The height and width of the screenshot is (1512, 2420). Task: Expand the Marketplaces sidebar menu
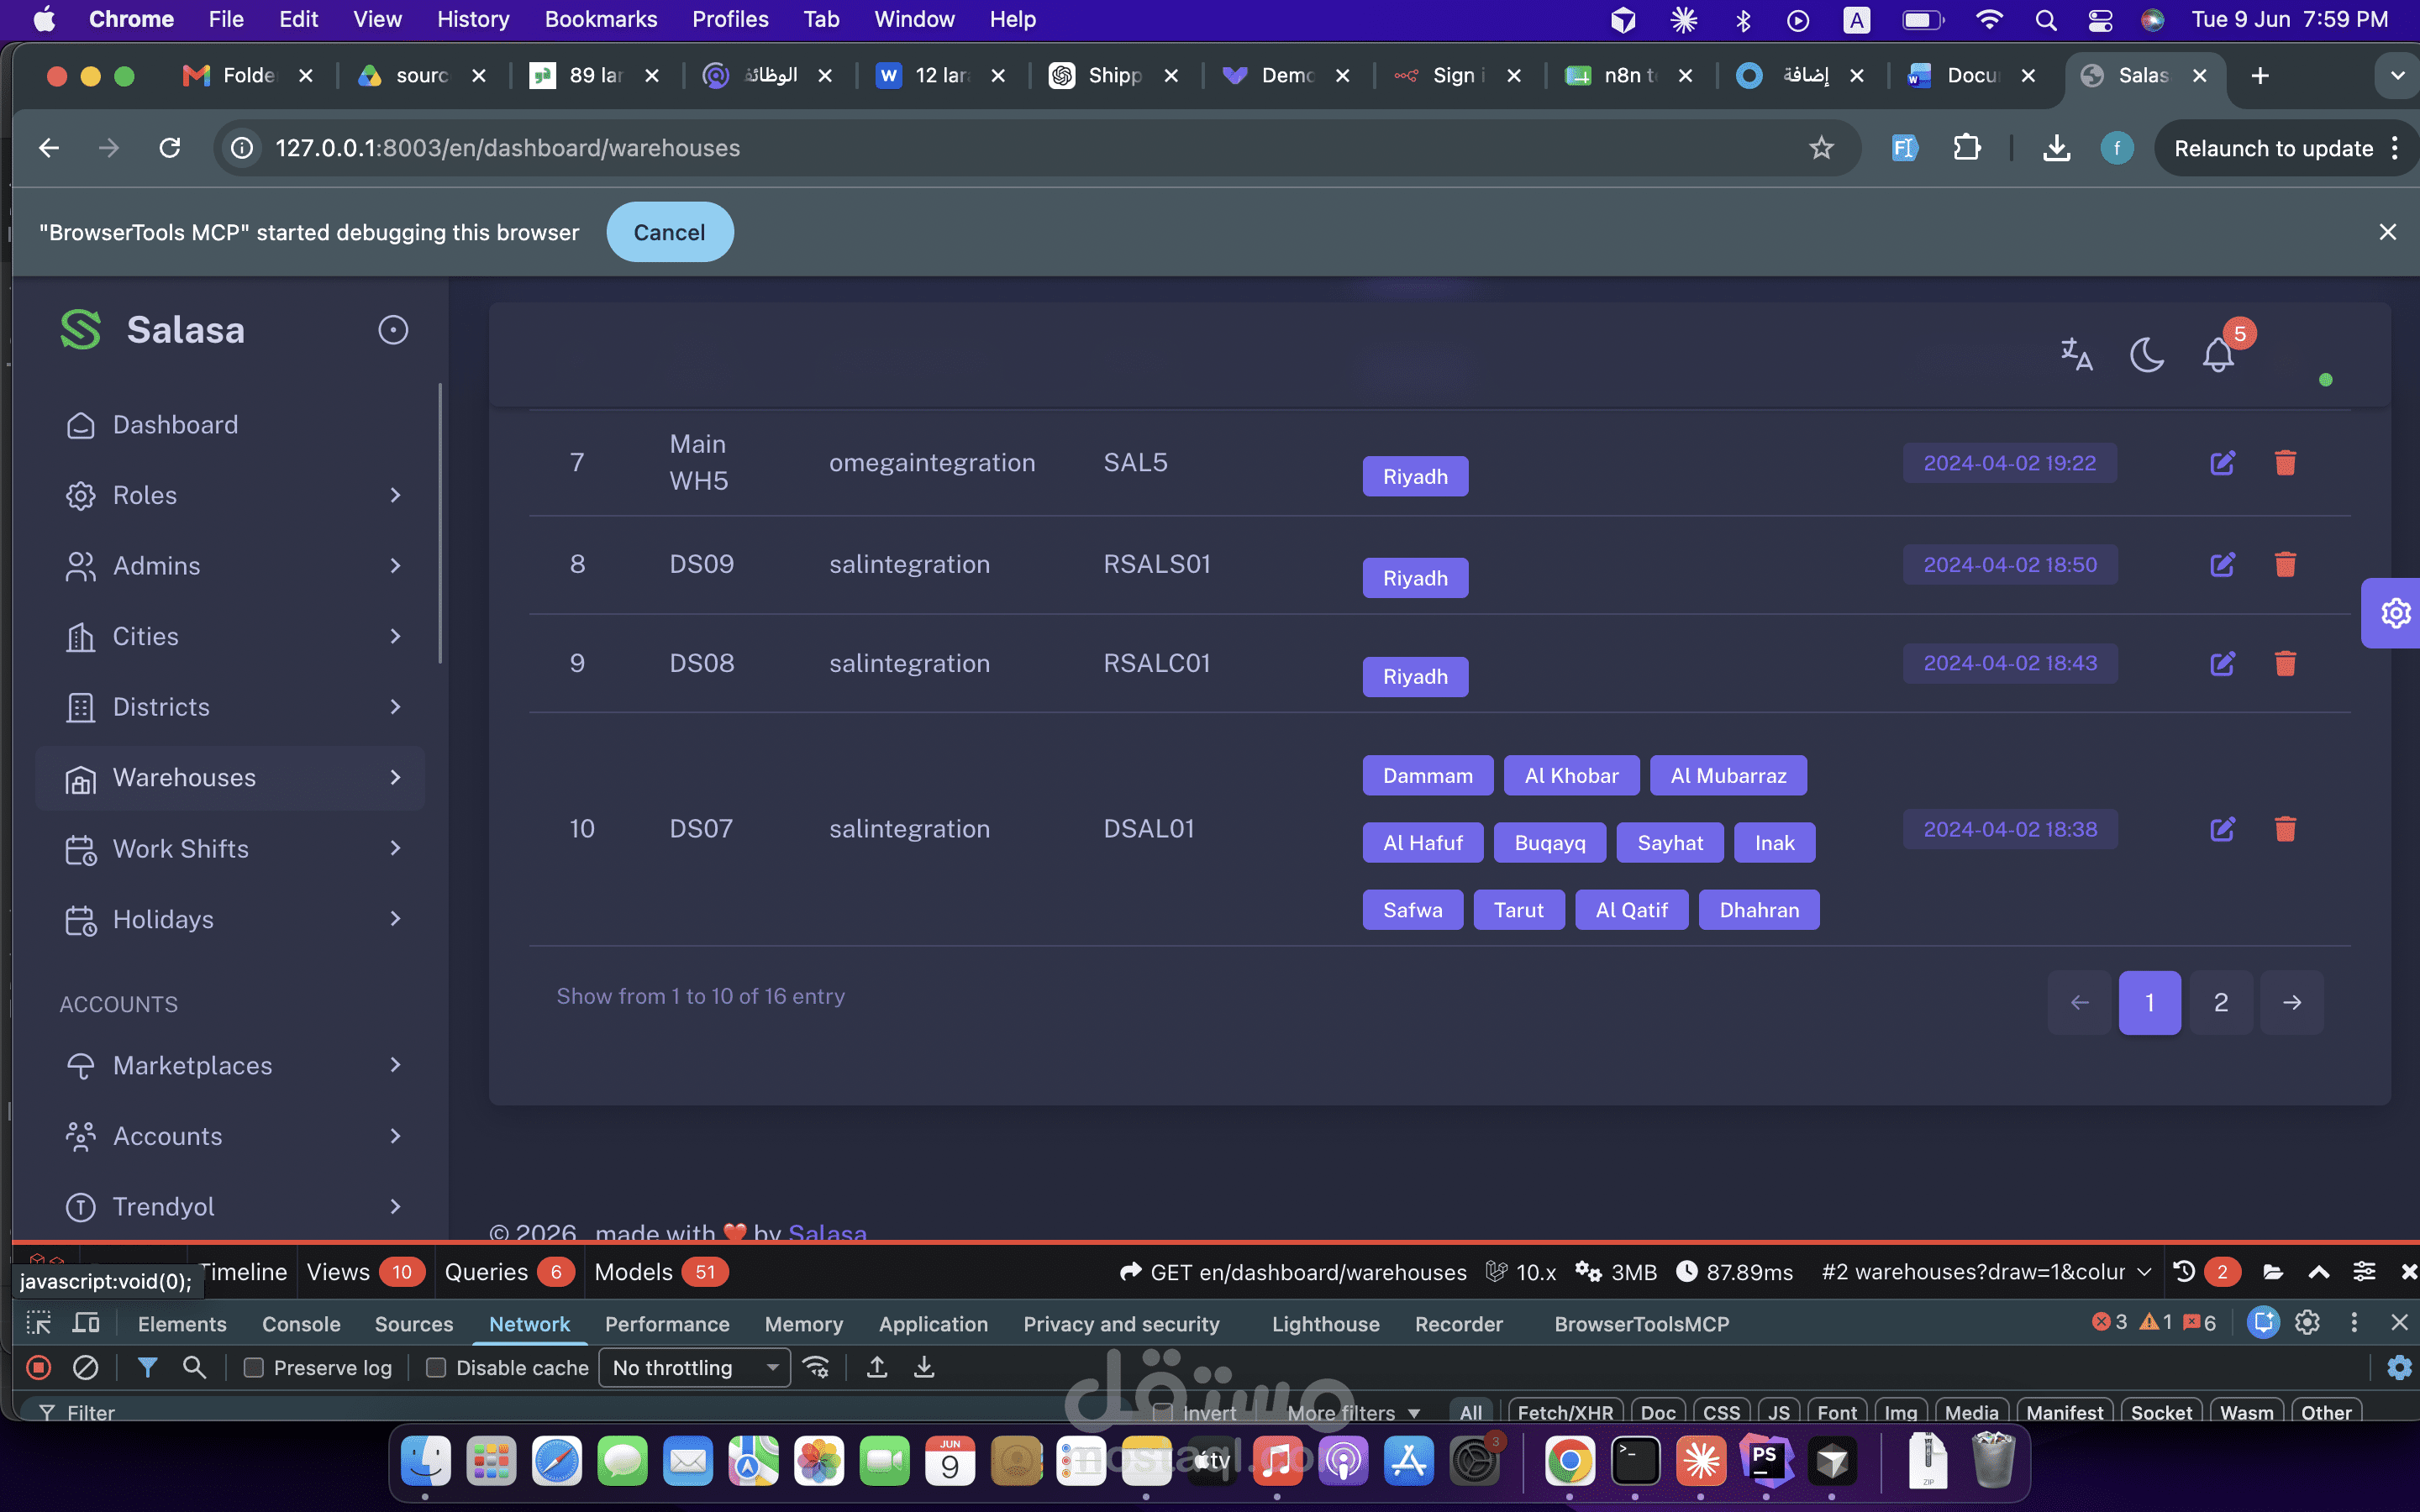[230, 1065]
